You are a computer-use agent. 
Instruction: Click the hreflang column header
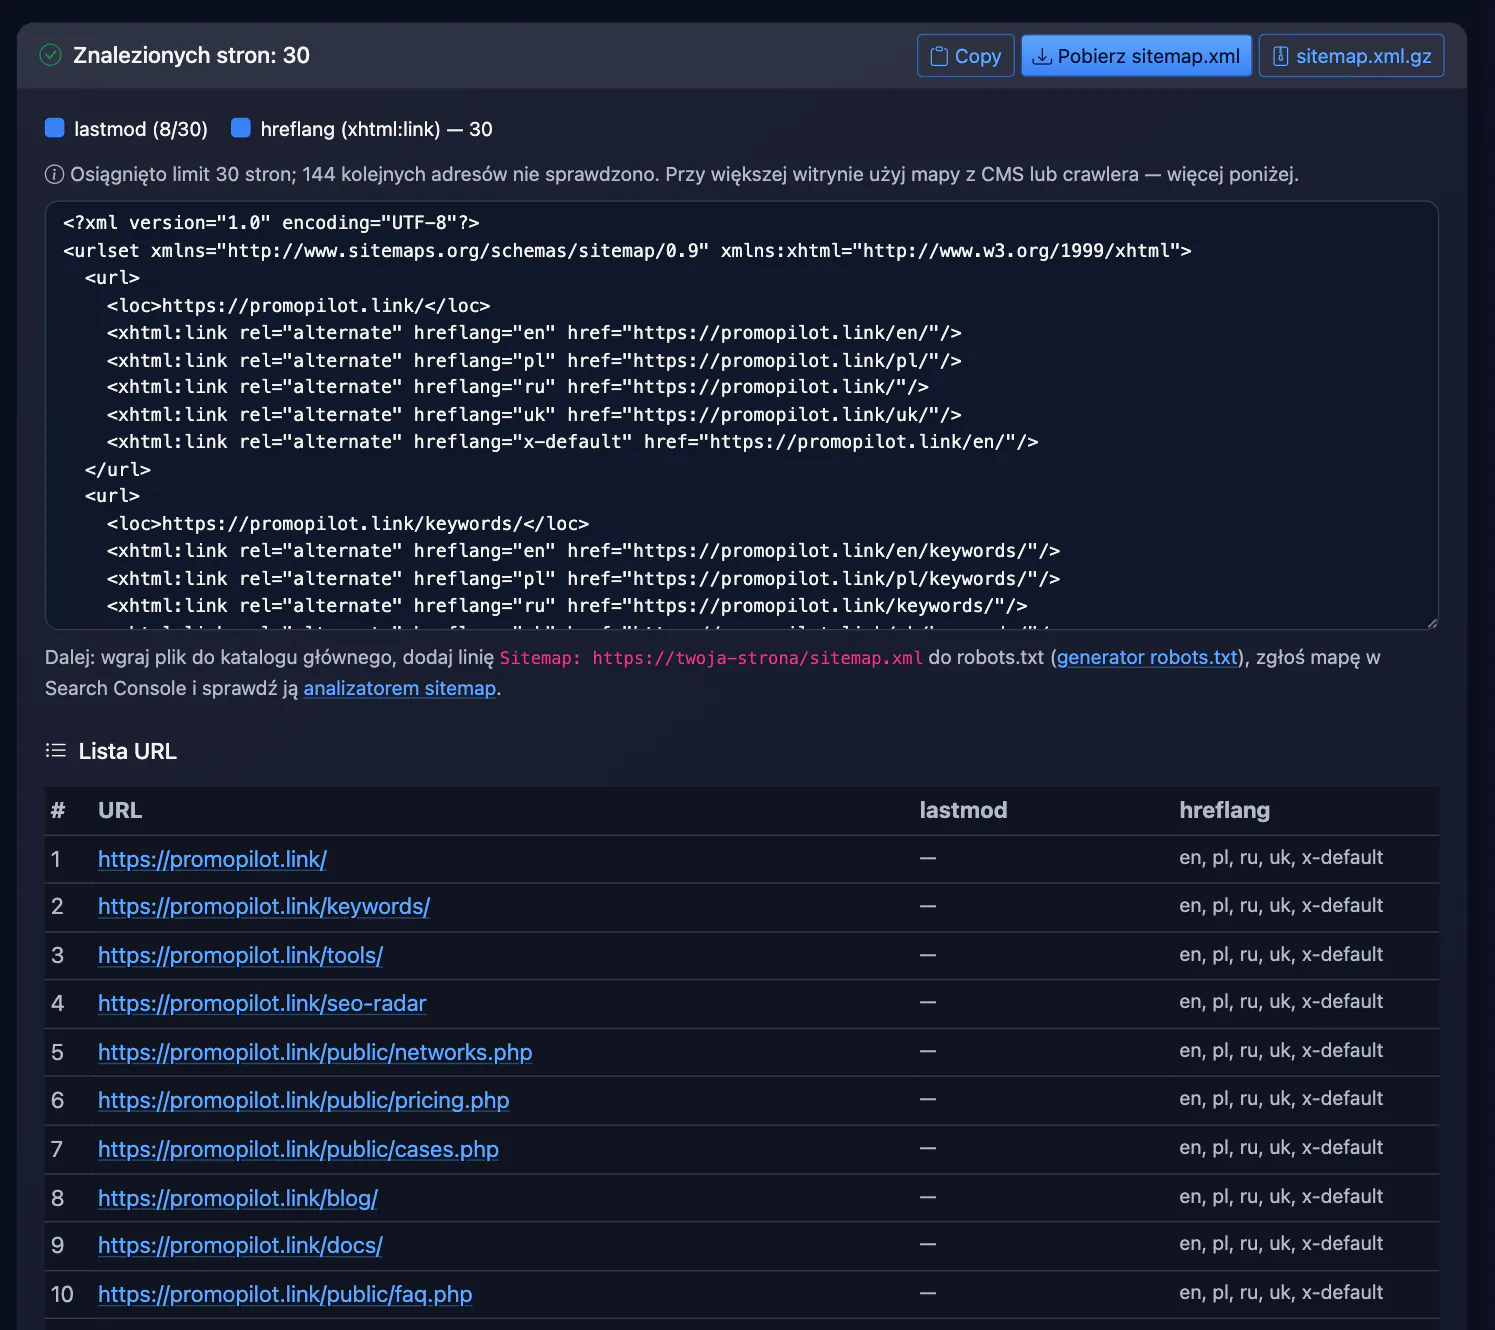tap(1224, 810)
